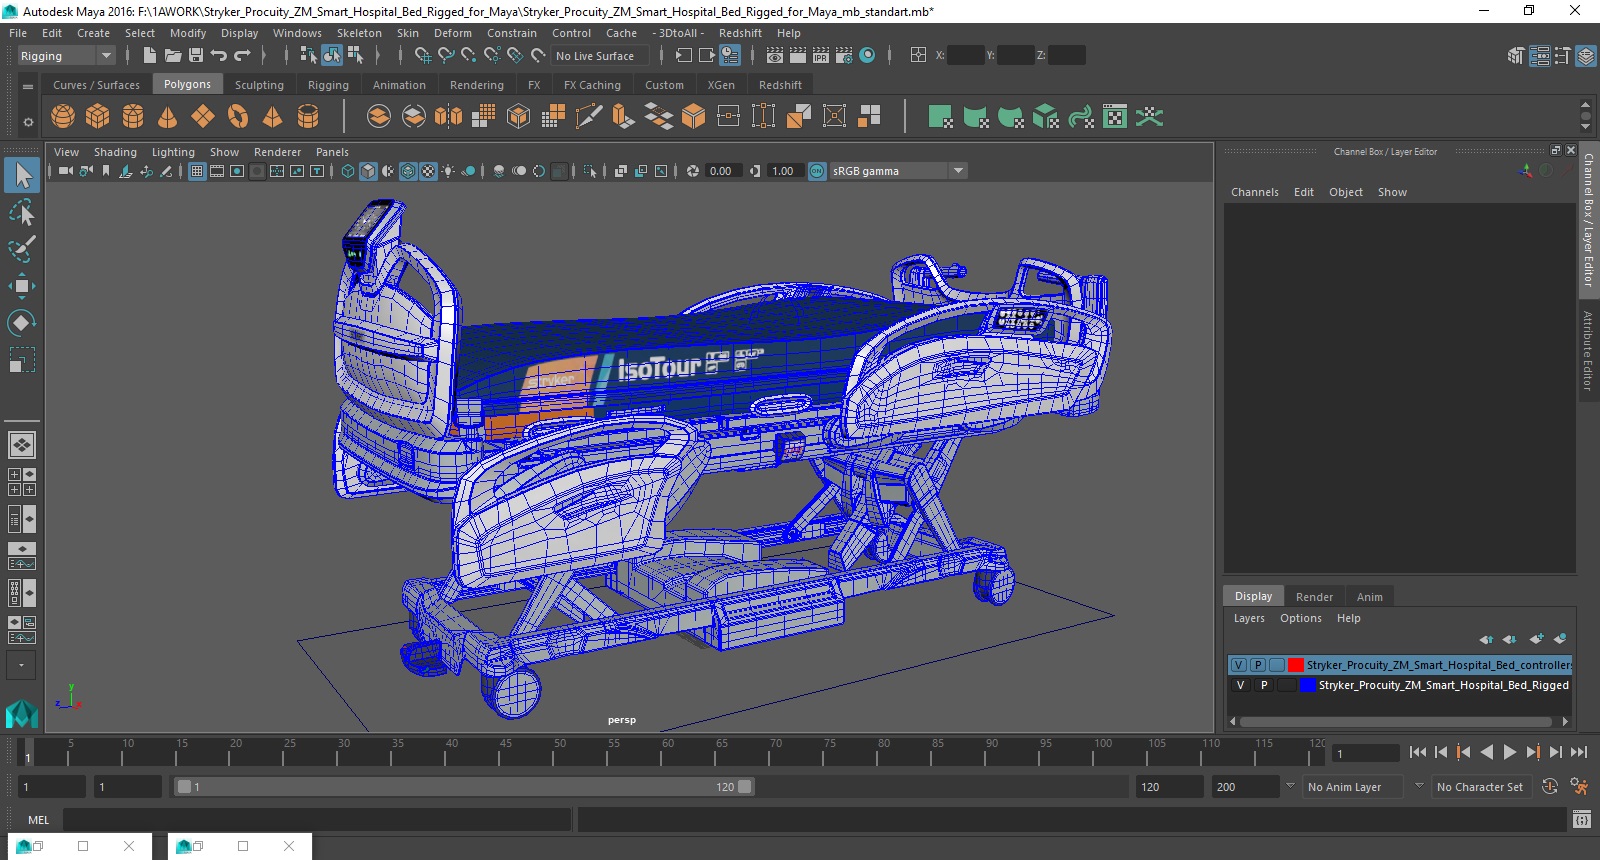Open the File menu

[18, 33]
